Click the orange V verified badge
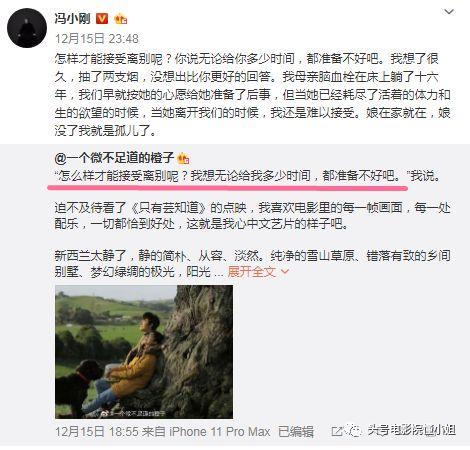Screen dimensions: 470x450 coord(102,18)
